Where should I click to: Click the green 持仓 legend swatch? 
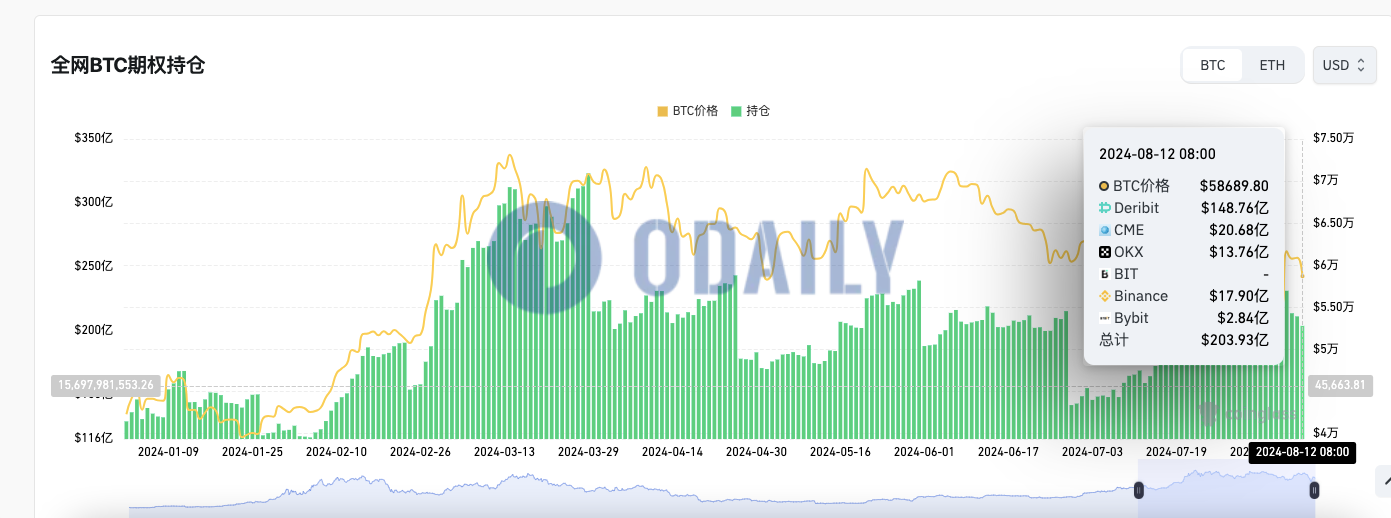tap(736, 111)
